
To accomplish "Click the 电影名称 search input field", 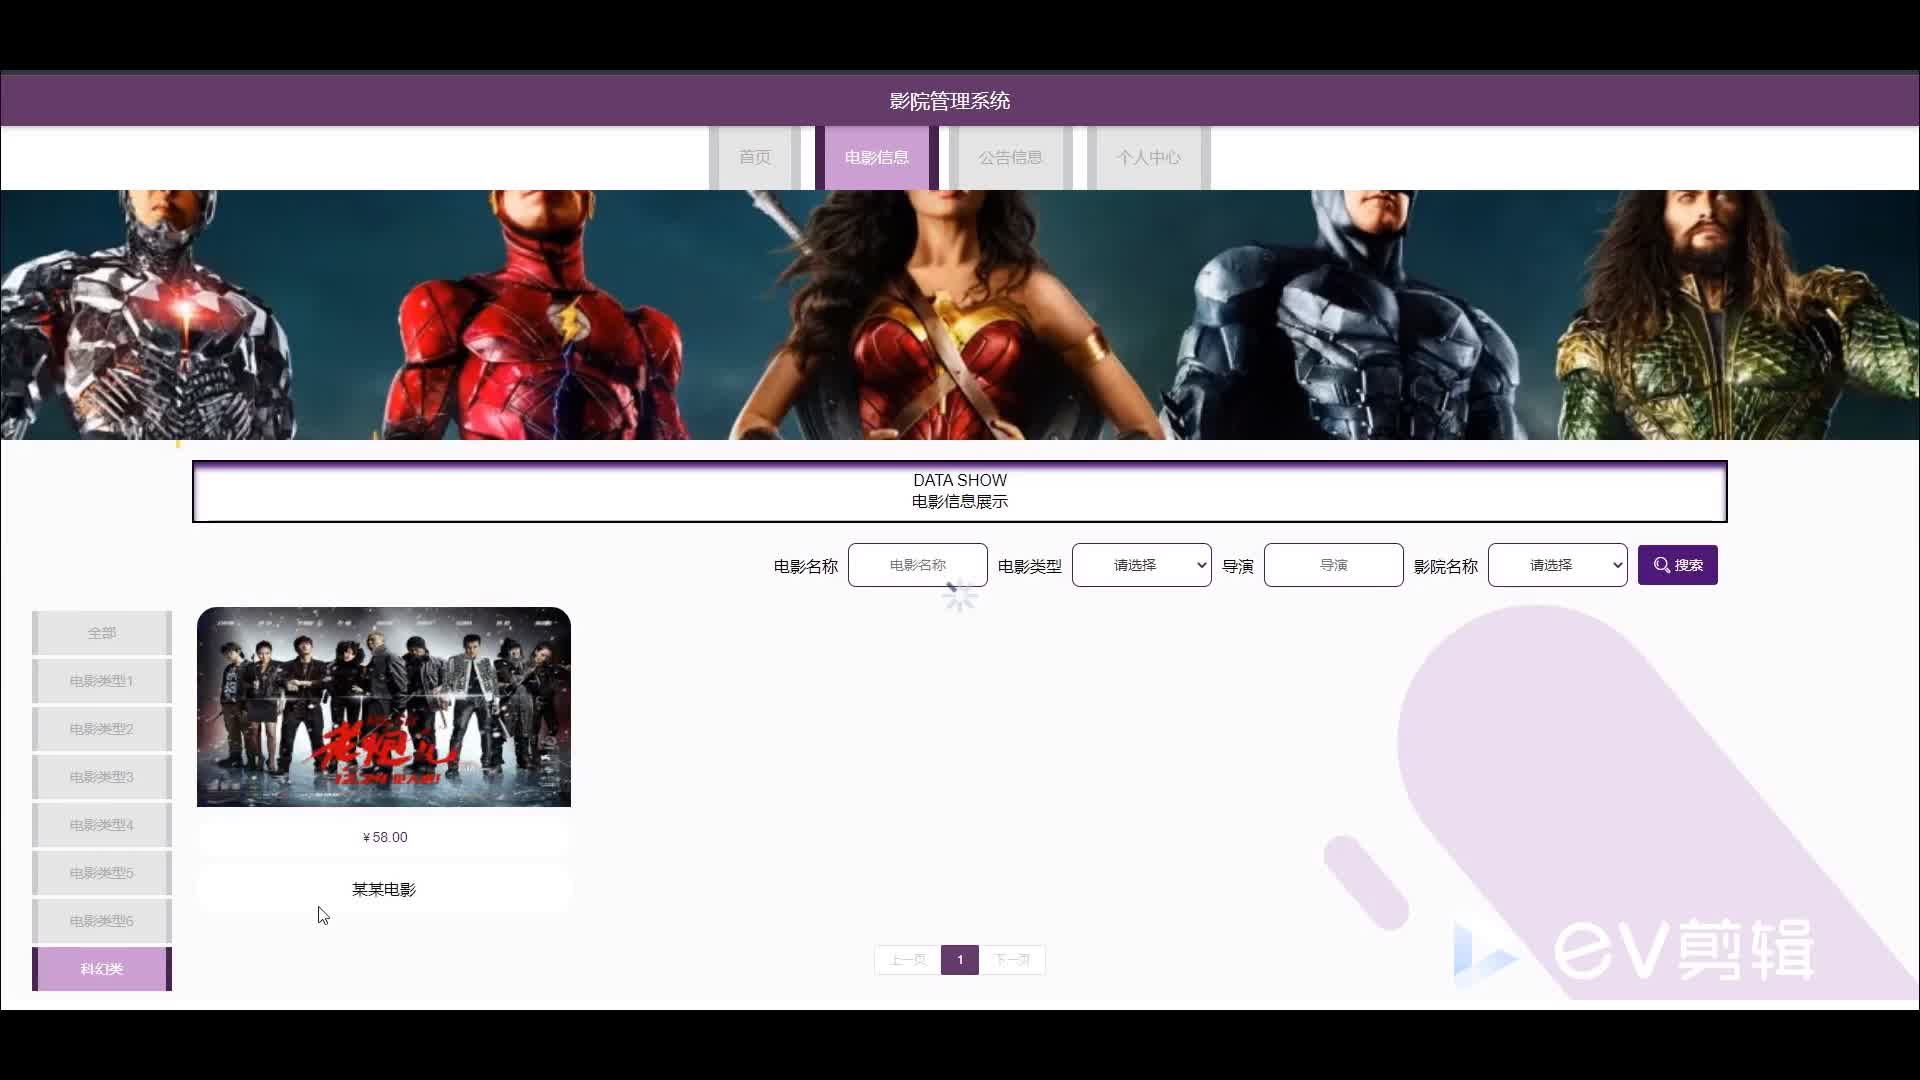I will pyautogui.click(x=918, y=565).
